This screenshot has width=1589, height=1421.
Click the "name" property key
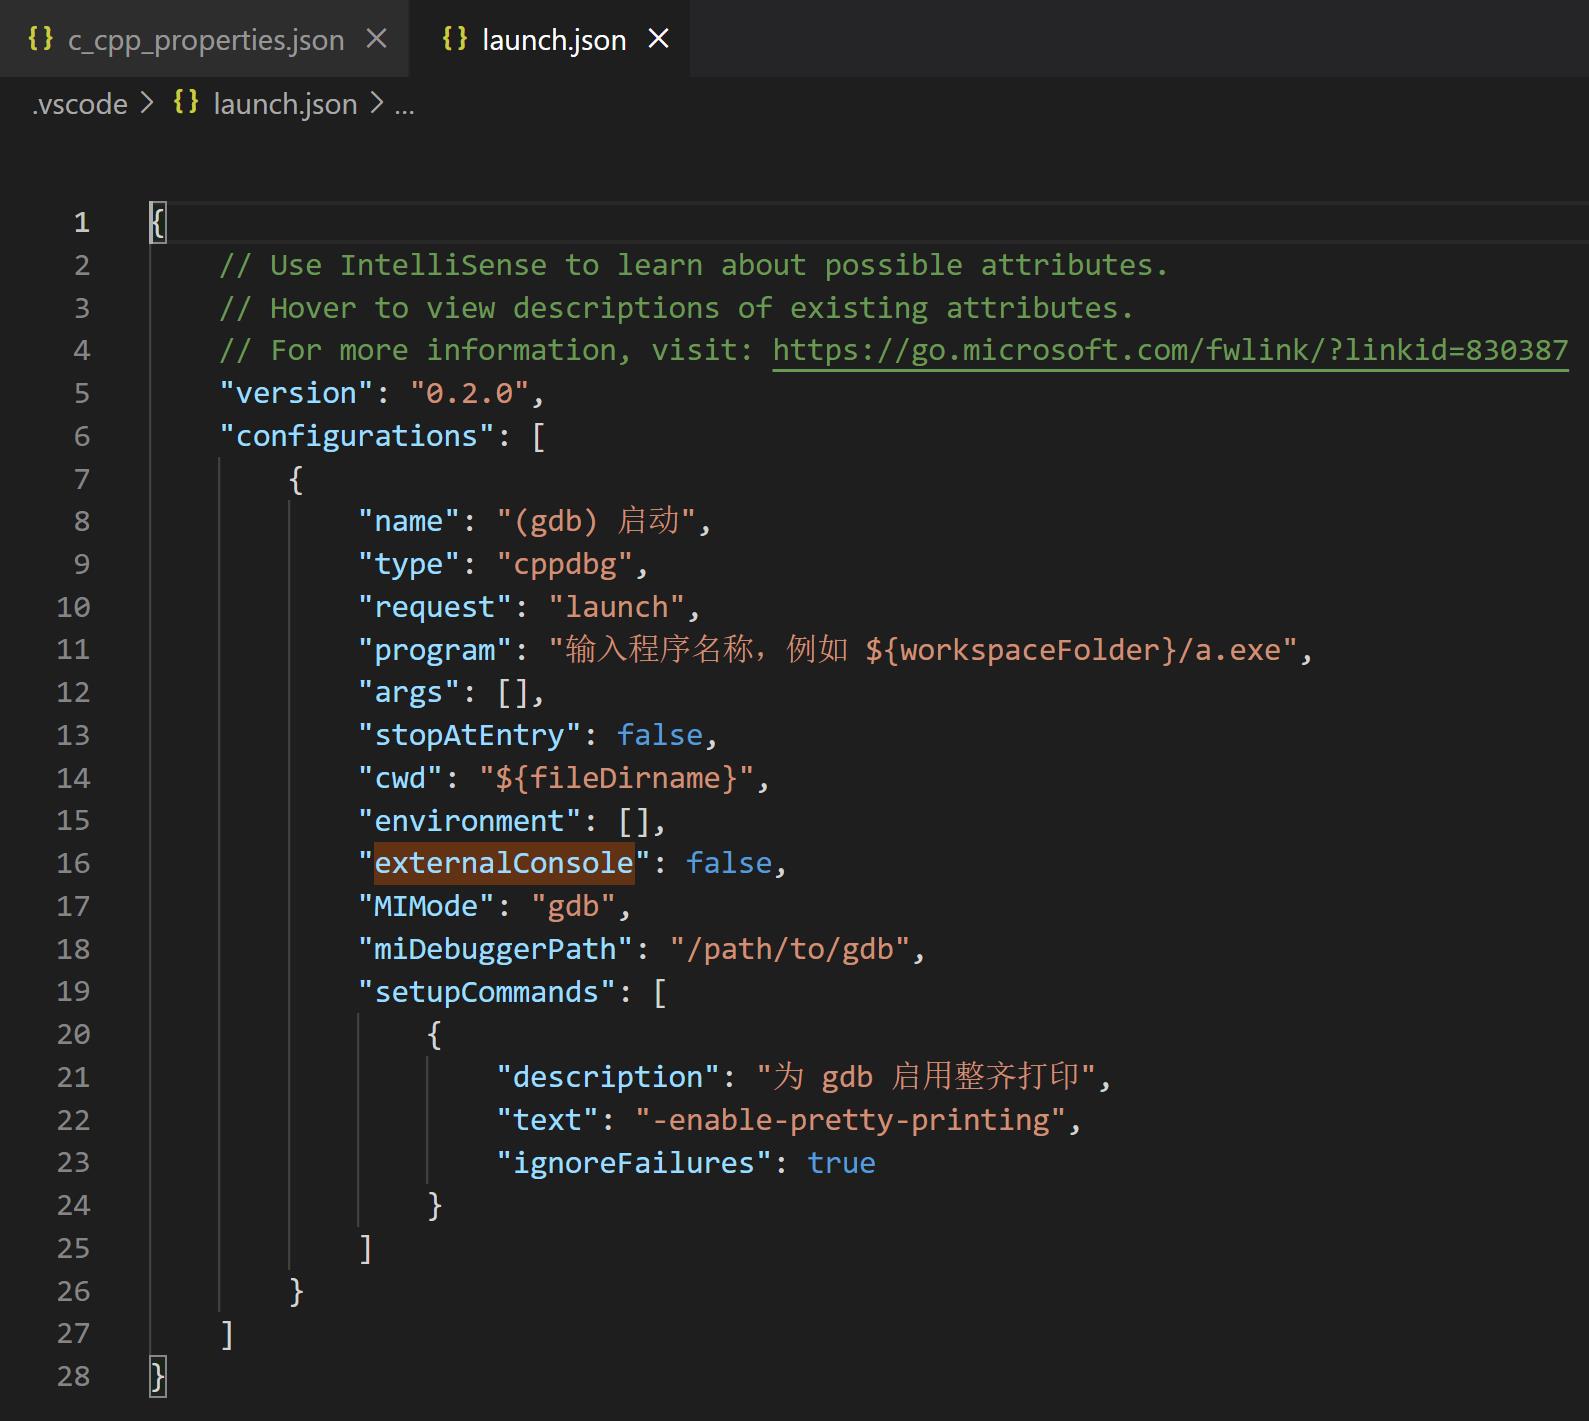(409, 521)
